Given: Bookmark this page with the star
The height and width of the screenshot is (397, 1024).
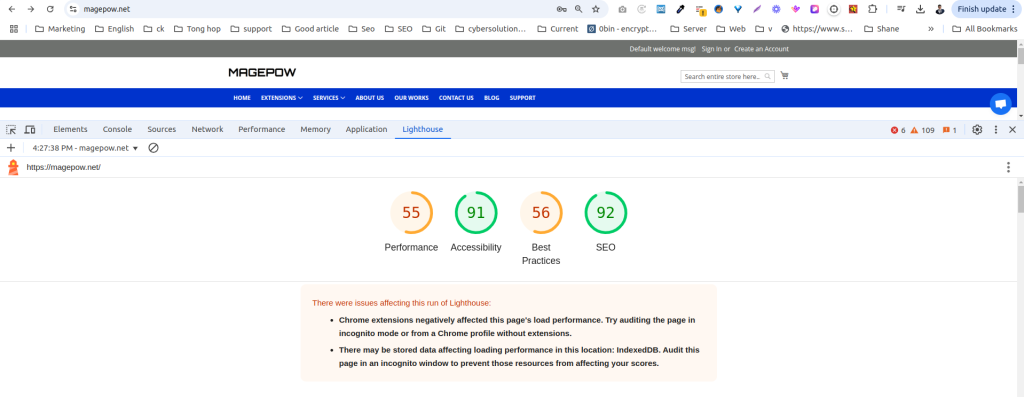Looking at the screenshot, I should [596, 9].
